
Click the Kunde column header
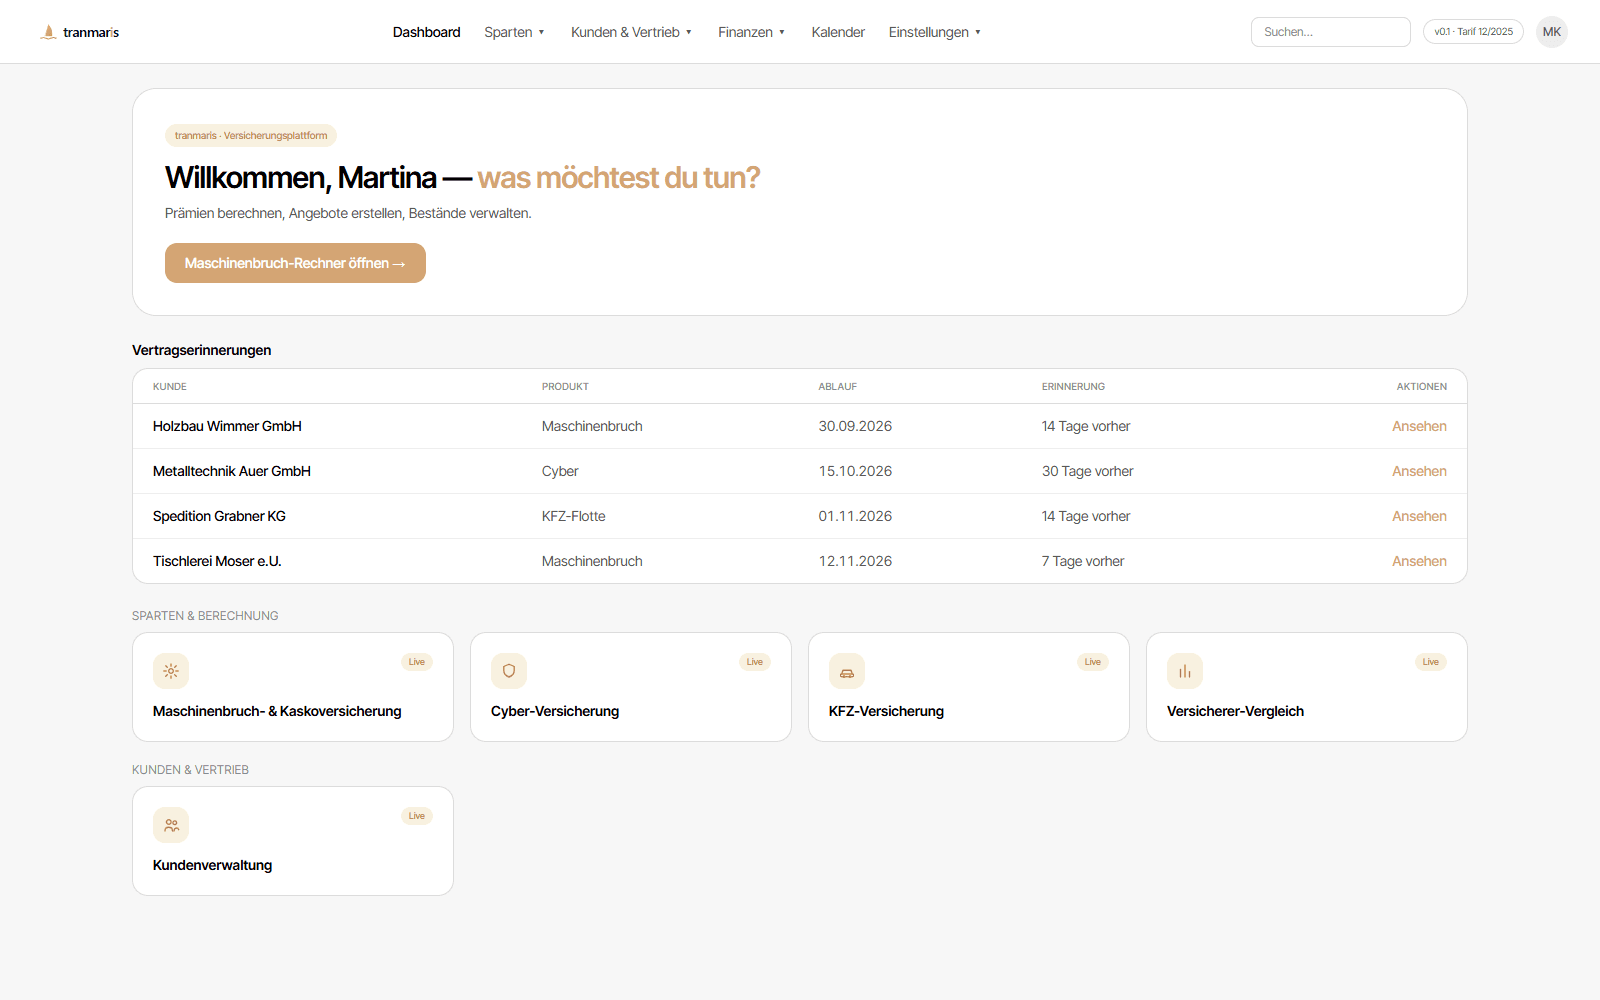pos(170,387)
